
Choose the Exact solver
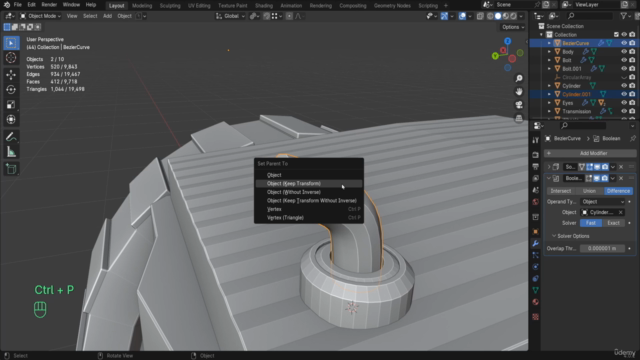(x=613, y=223)
